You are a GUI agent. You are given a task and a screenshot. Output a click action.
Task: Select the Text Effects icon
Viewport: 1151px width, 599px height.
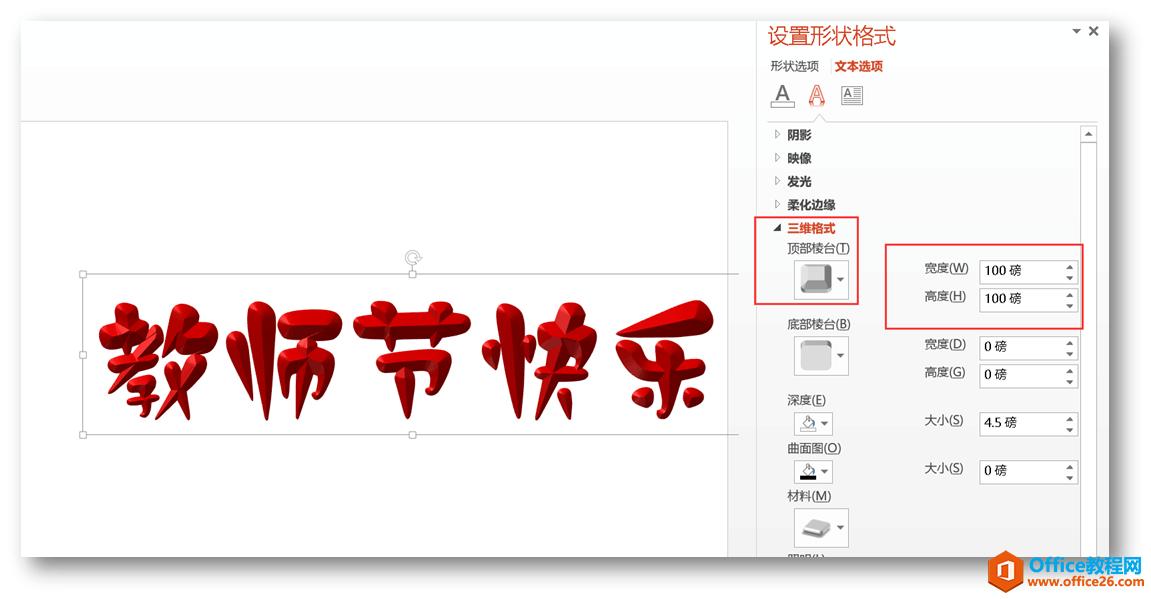(817, 95)
